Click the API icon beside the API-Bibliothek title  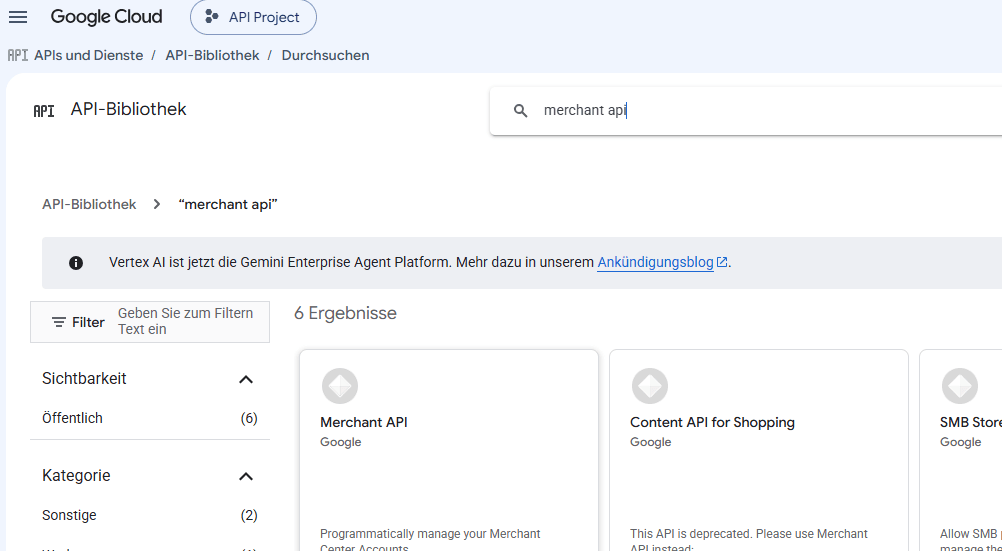tap(43, 111)
